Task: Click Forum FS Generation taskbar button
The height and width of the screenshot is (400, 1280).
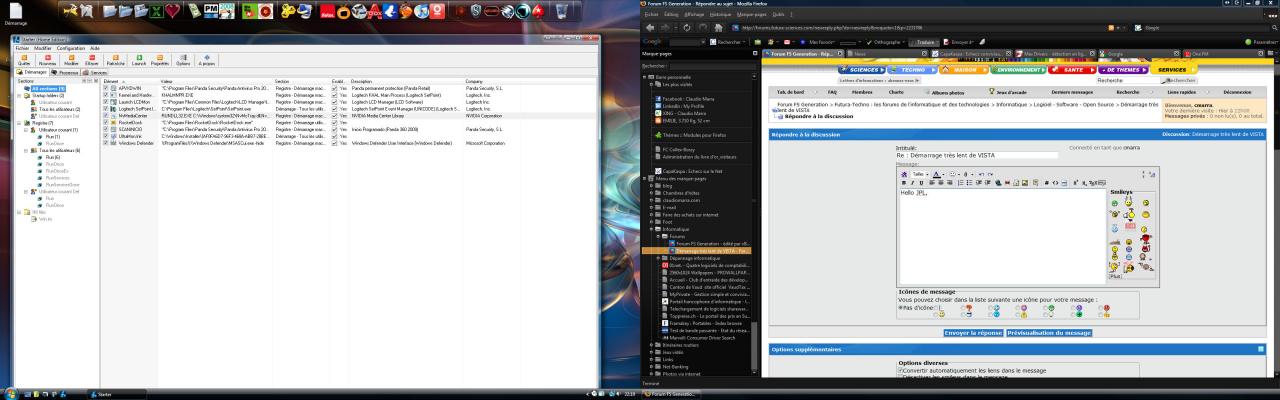Action: [x=672, y=394]
